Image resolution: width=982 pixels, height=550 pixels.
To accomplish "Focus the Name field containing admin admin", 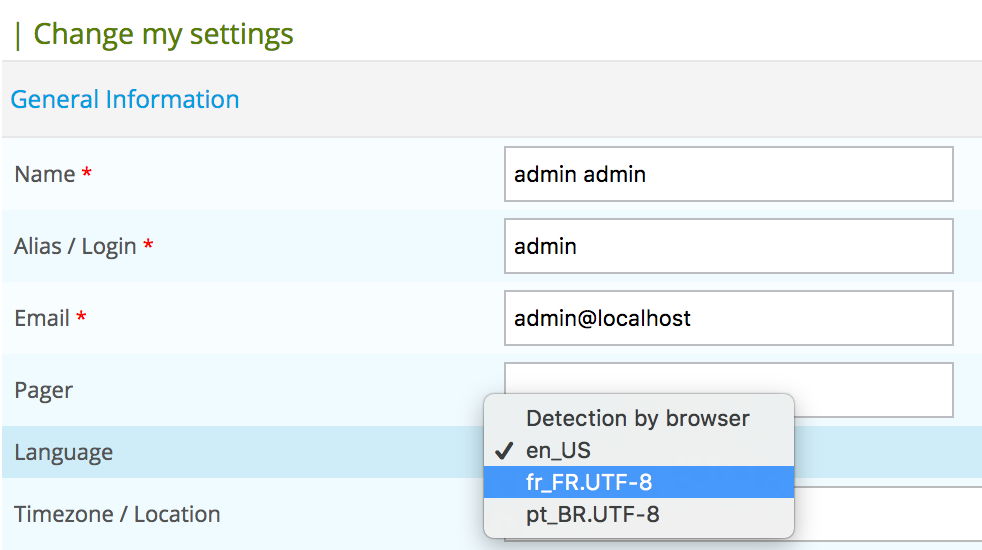I will 728,174.
